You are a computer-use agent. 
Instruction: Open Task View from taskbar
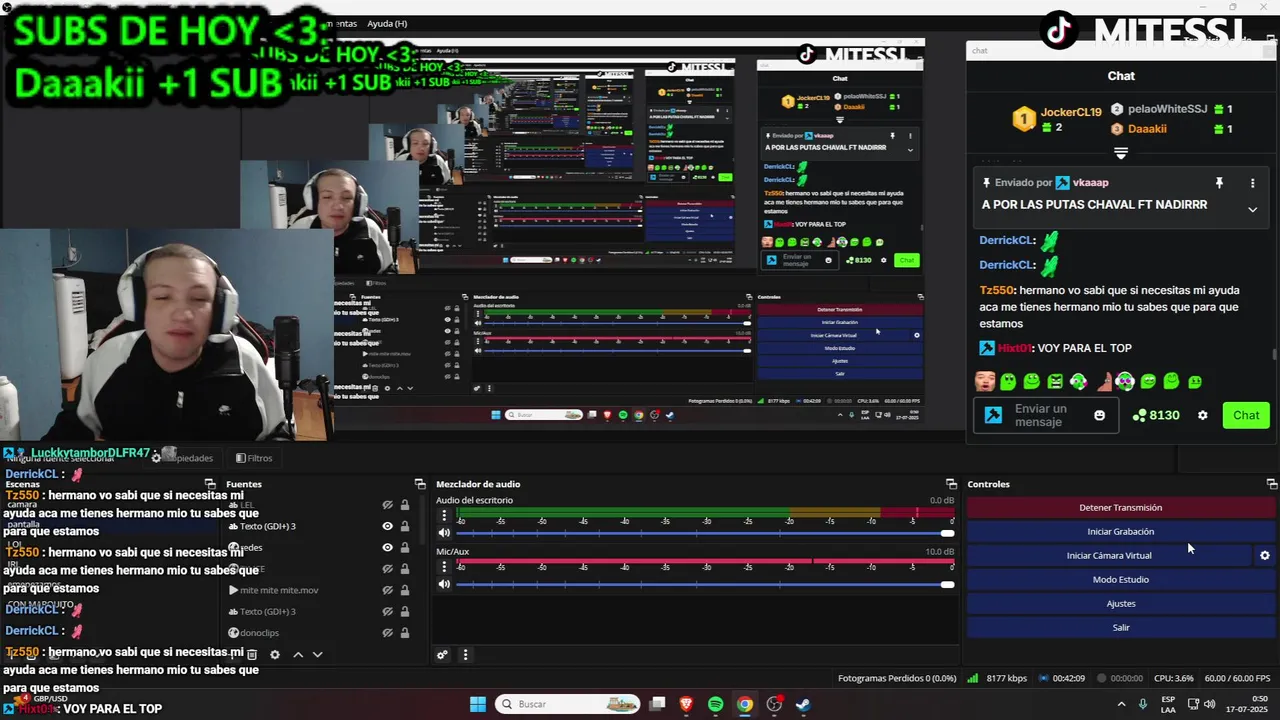[657, 704]
